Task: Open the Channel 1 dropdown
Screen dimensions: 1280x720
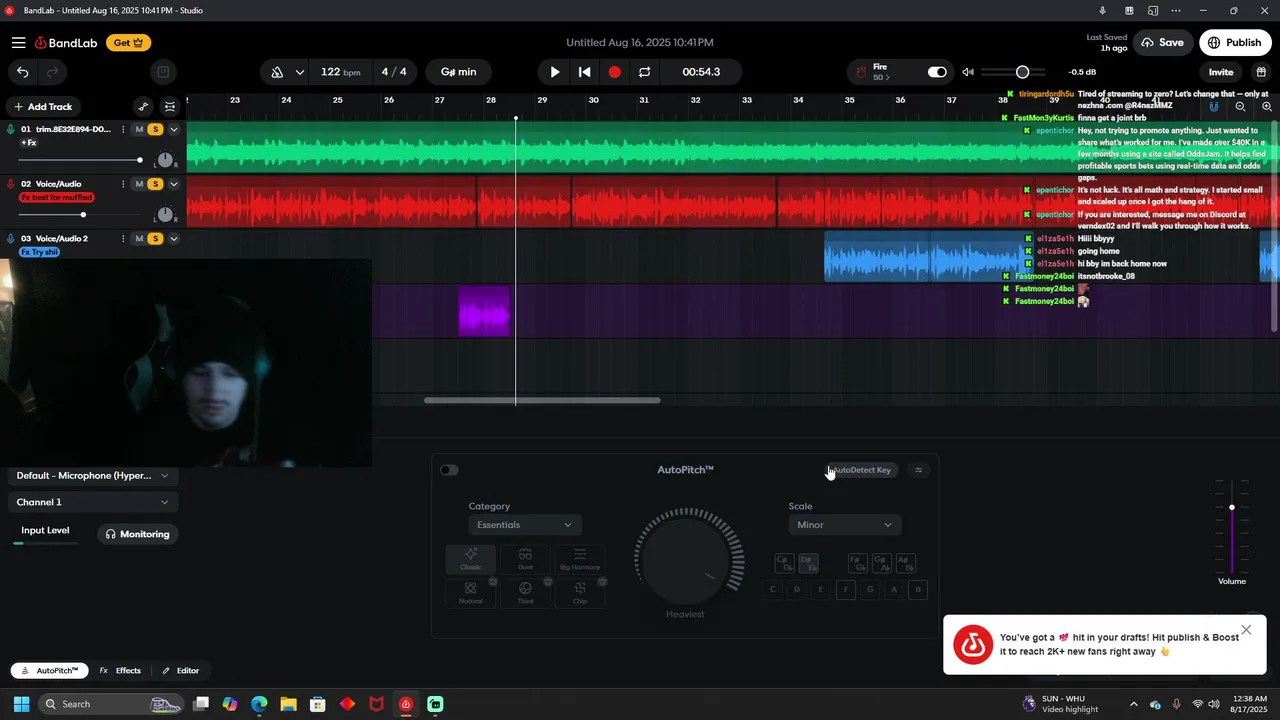Action: pos(93,502)
